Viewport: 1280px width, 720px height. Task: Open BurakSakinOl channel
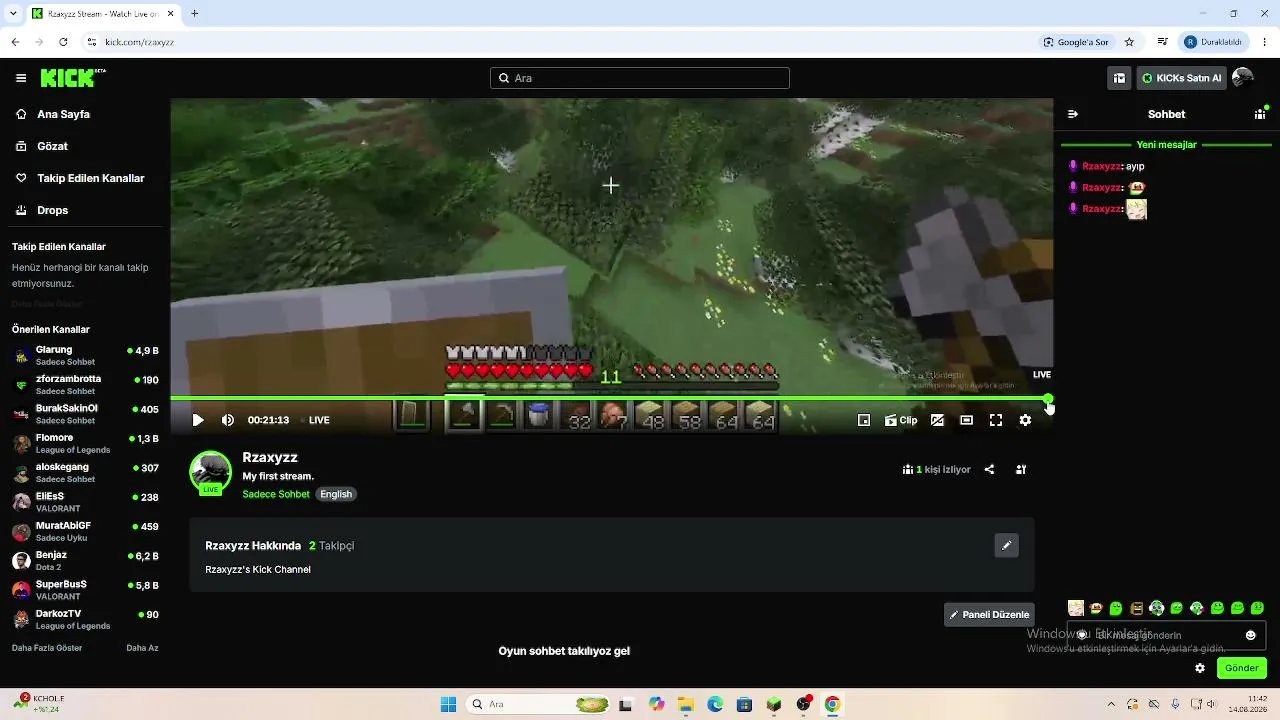coord(85,414)
